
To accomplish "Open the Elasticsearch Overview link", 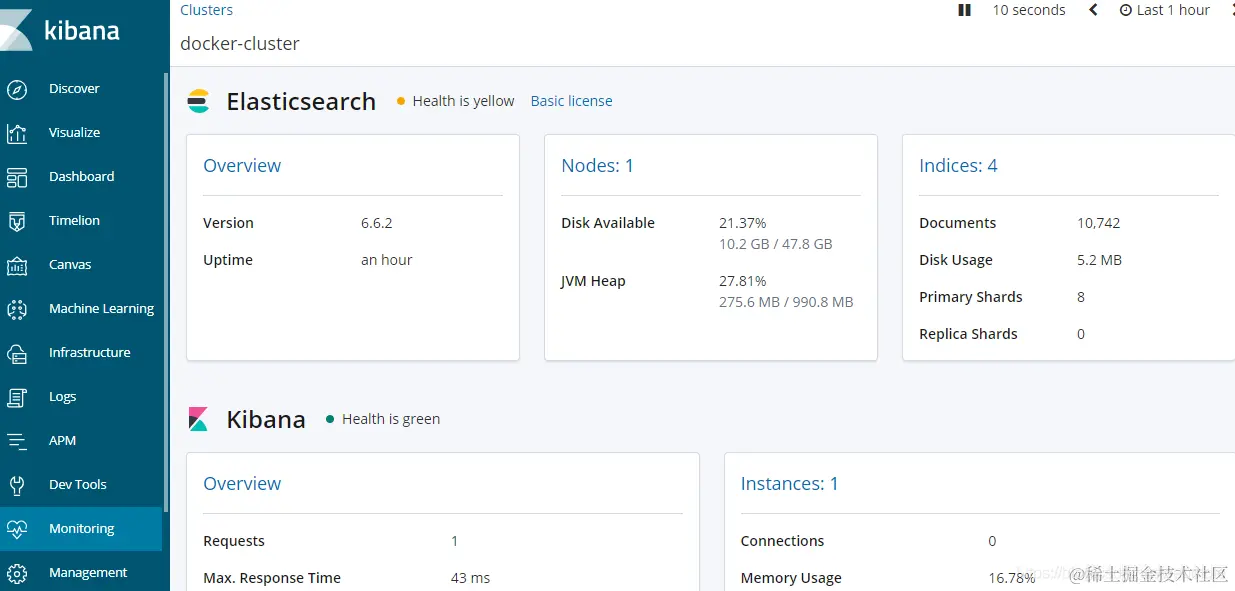I will (x=242, y=166).
